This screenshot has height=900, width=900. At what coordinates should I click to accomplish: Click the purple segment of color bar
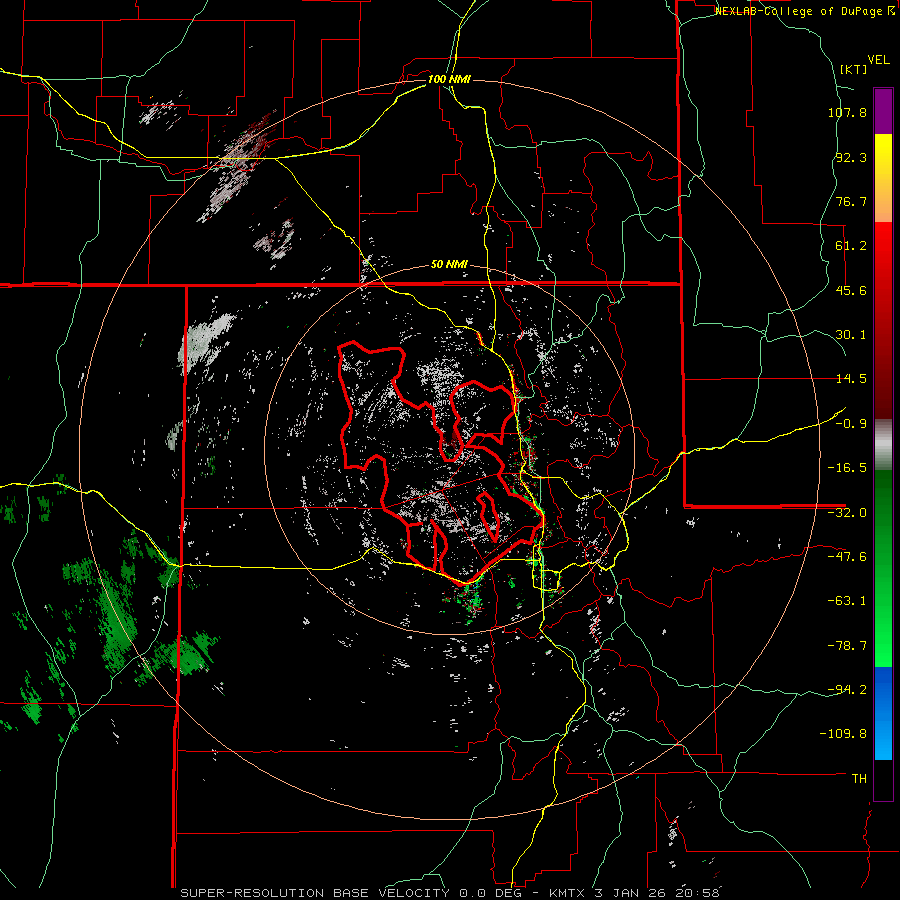tap(883, 111)
